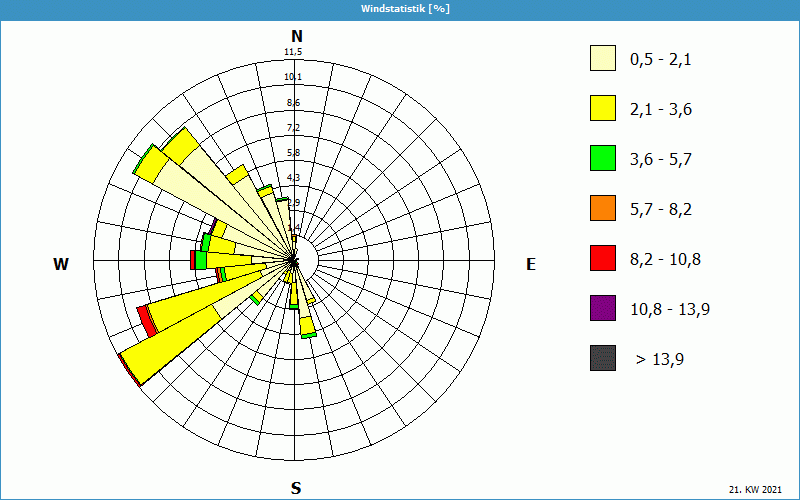Click the S compass label
This screenshot has height=500, width=800.
296,488
